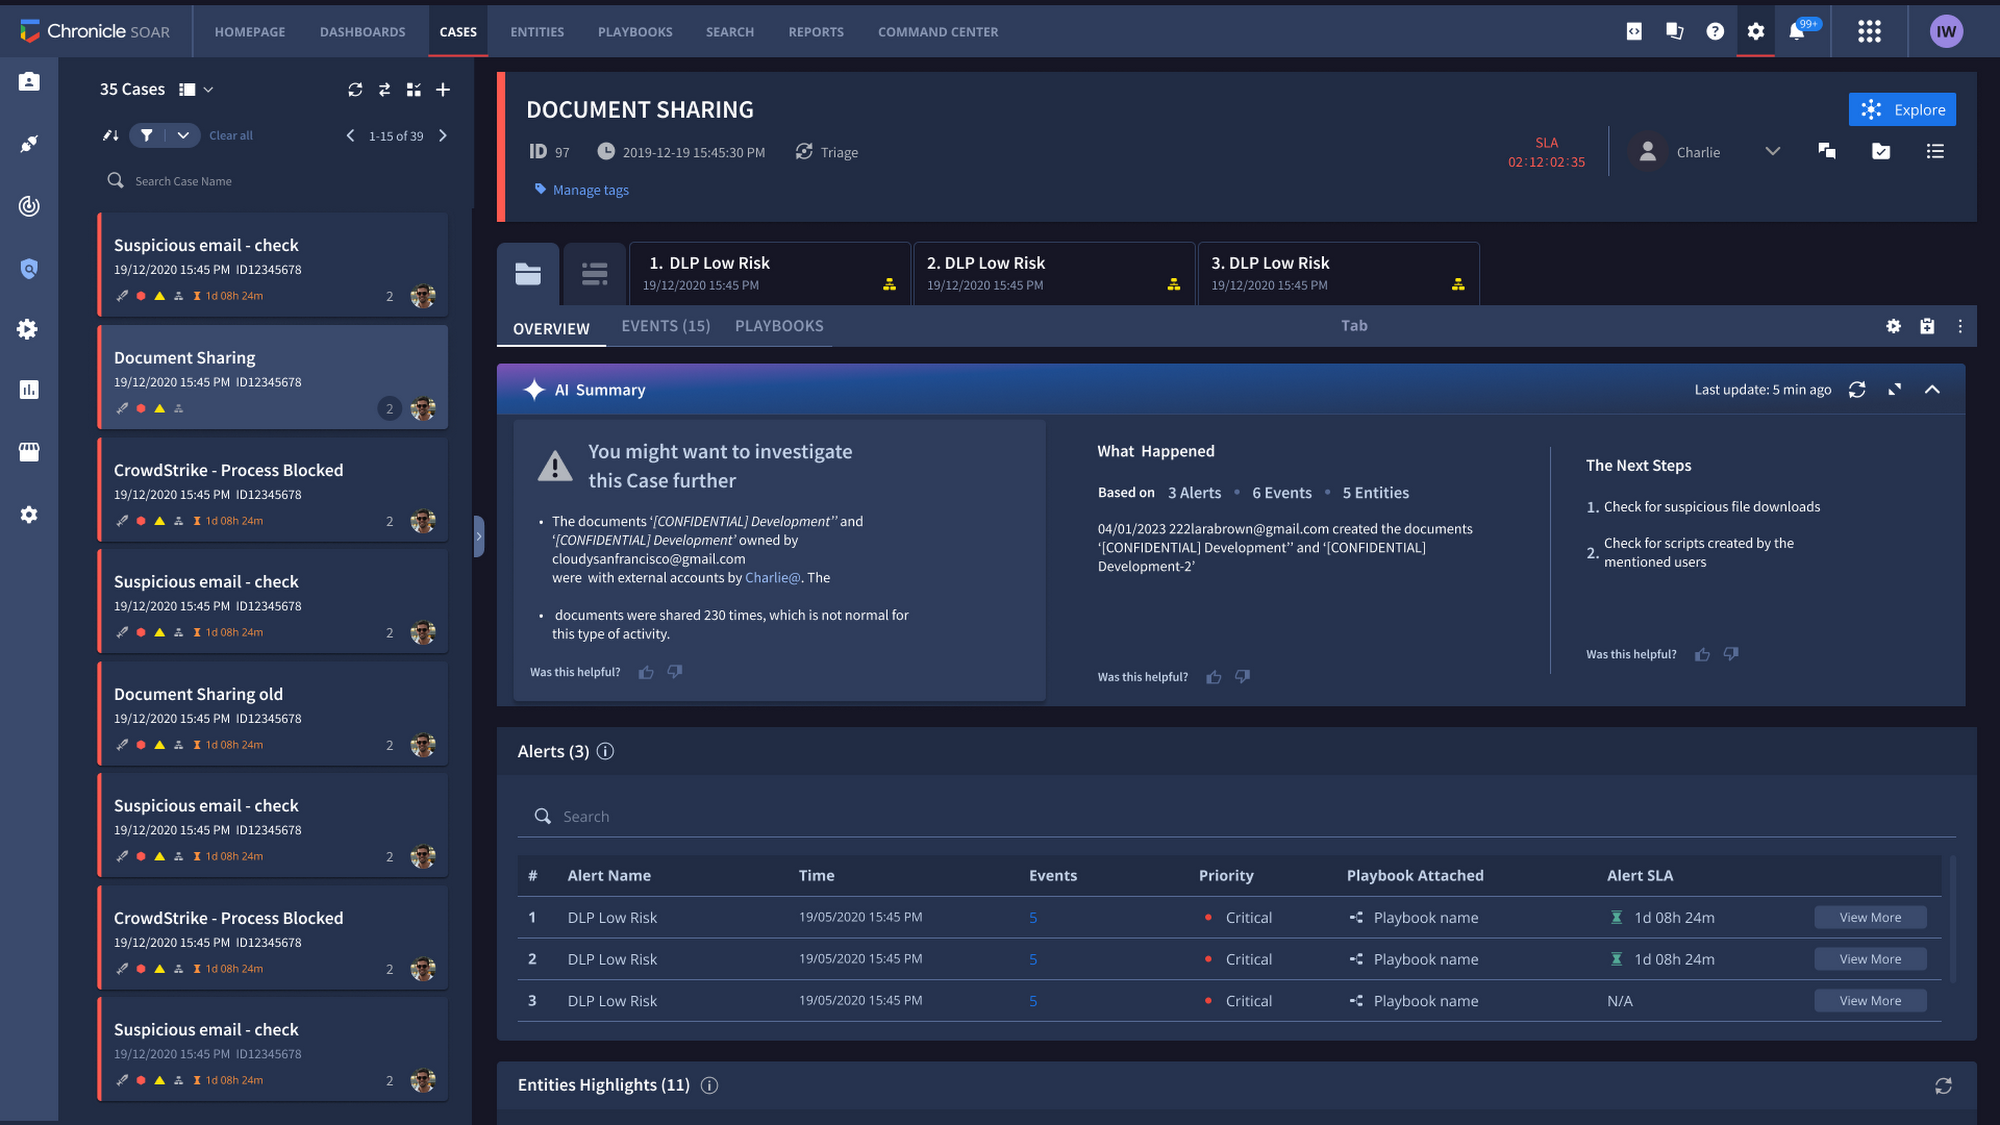The width and height of the screenshot is (2000, 1125).
Task: Collapse the AI Summary panel
Action: [1933, 389]
